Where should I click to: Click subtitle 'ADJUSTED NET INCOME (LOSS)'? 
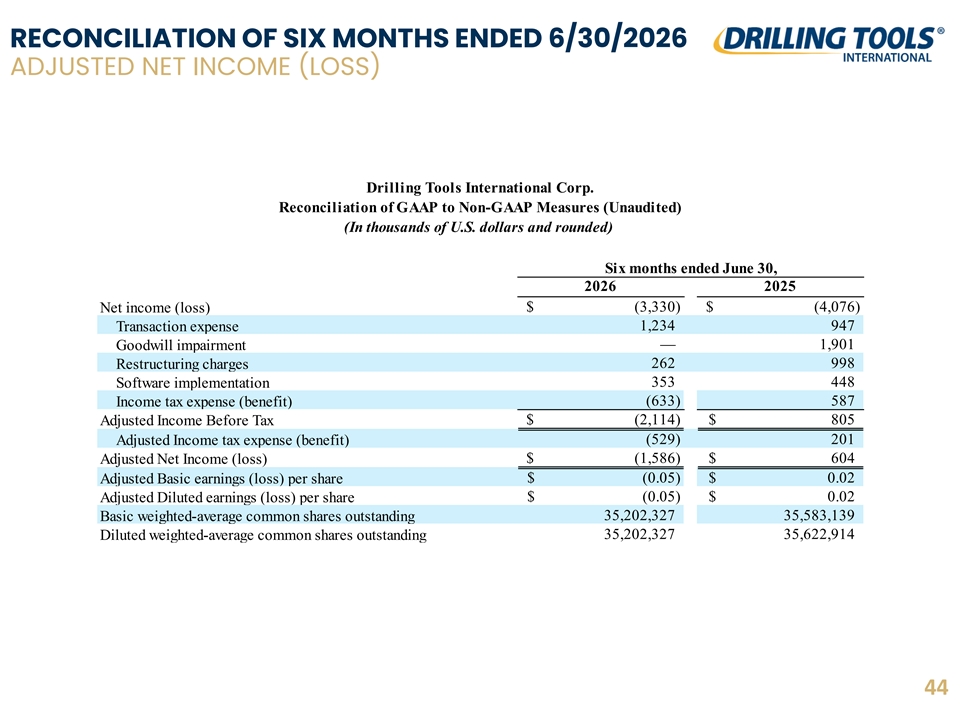(x=195, y=67)
